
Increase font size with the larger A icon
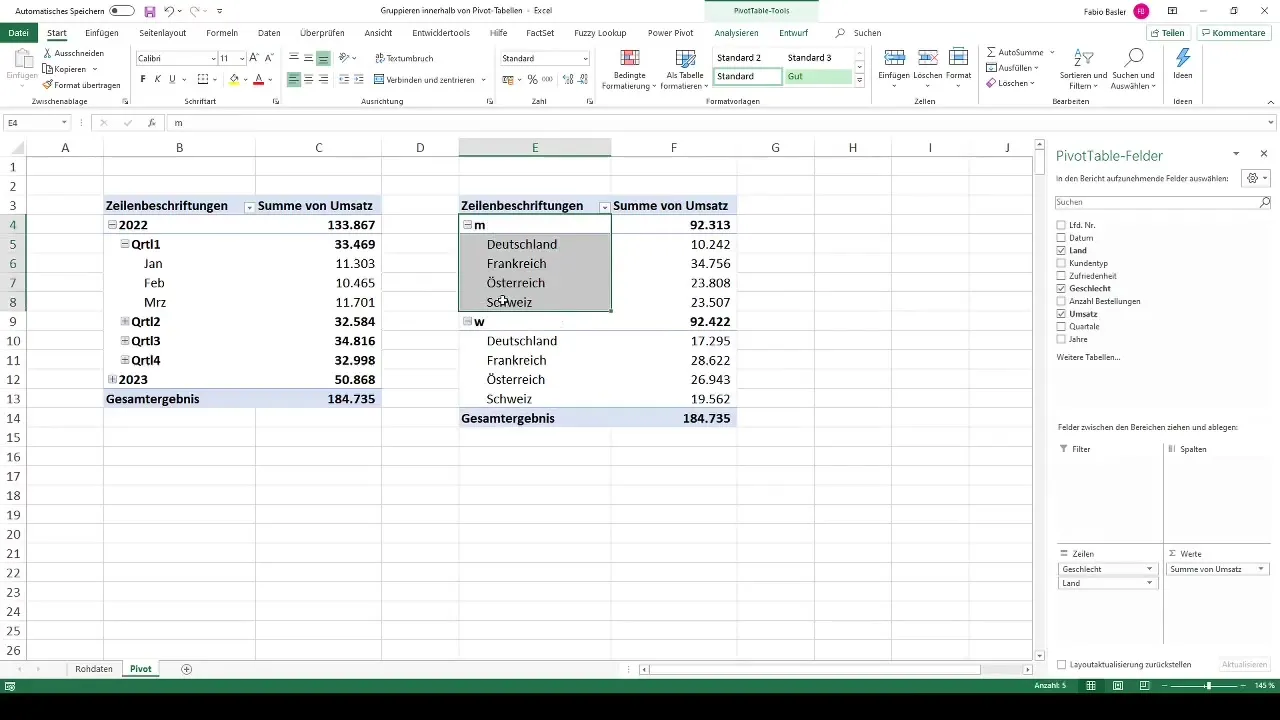click(254, 58)
